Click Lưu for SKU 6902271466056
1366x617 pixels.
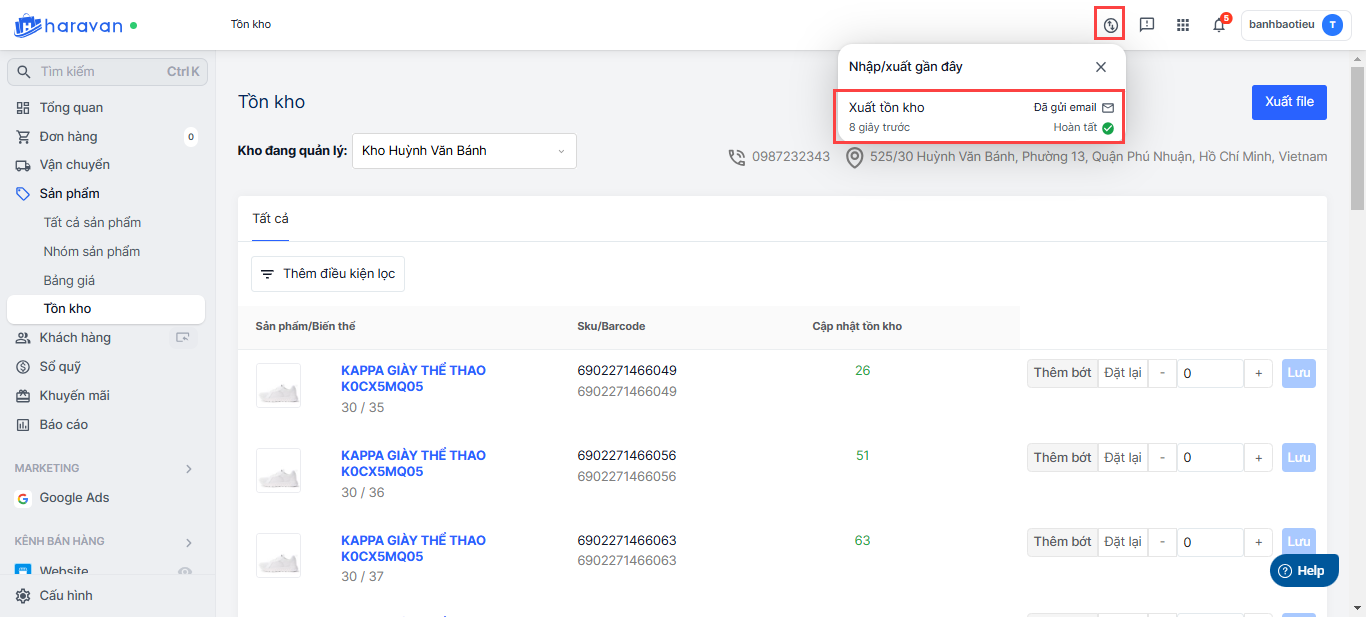point(1299,457)
